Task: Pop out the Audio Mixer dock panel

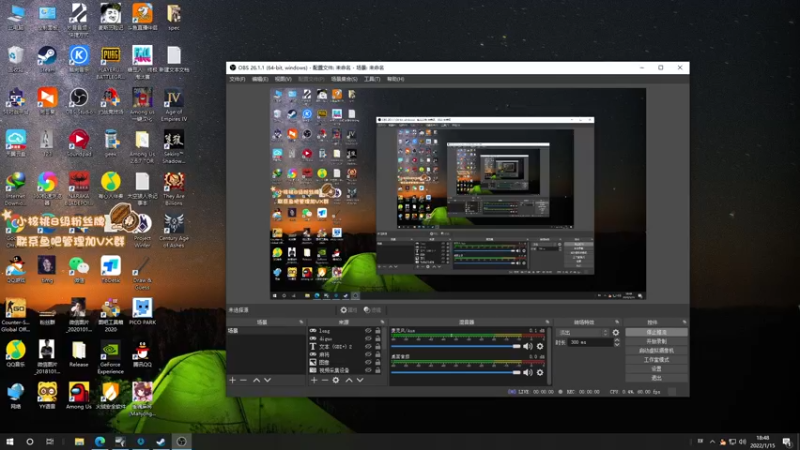Action: point(547,322)
